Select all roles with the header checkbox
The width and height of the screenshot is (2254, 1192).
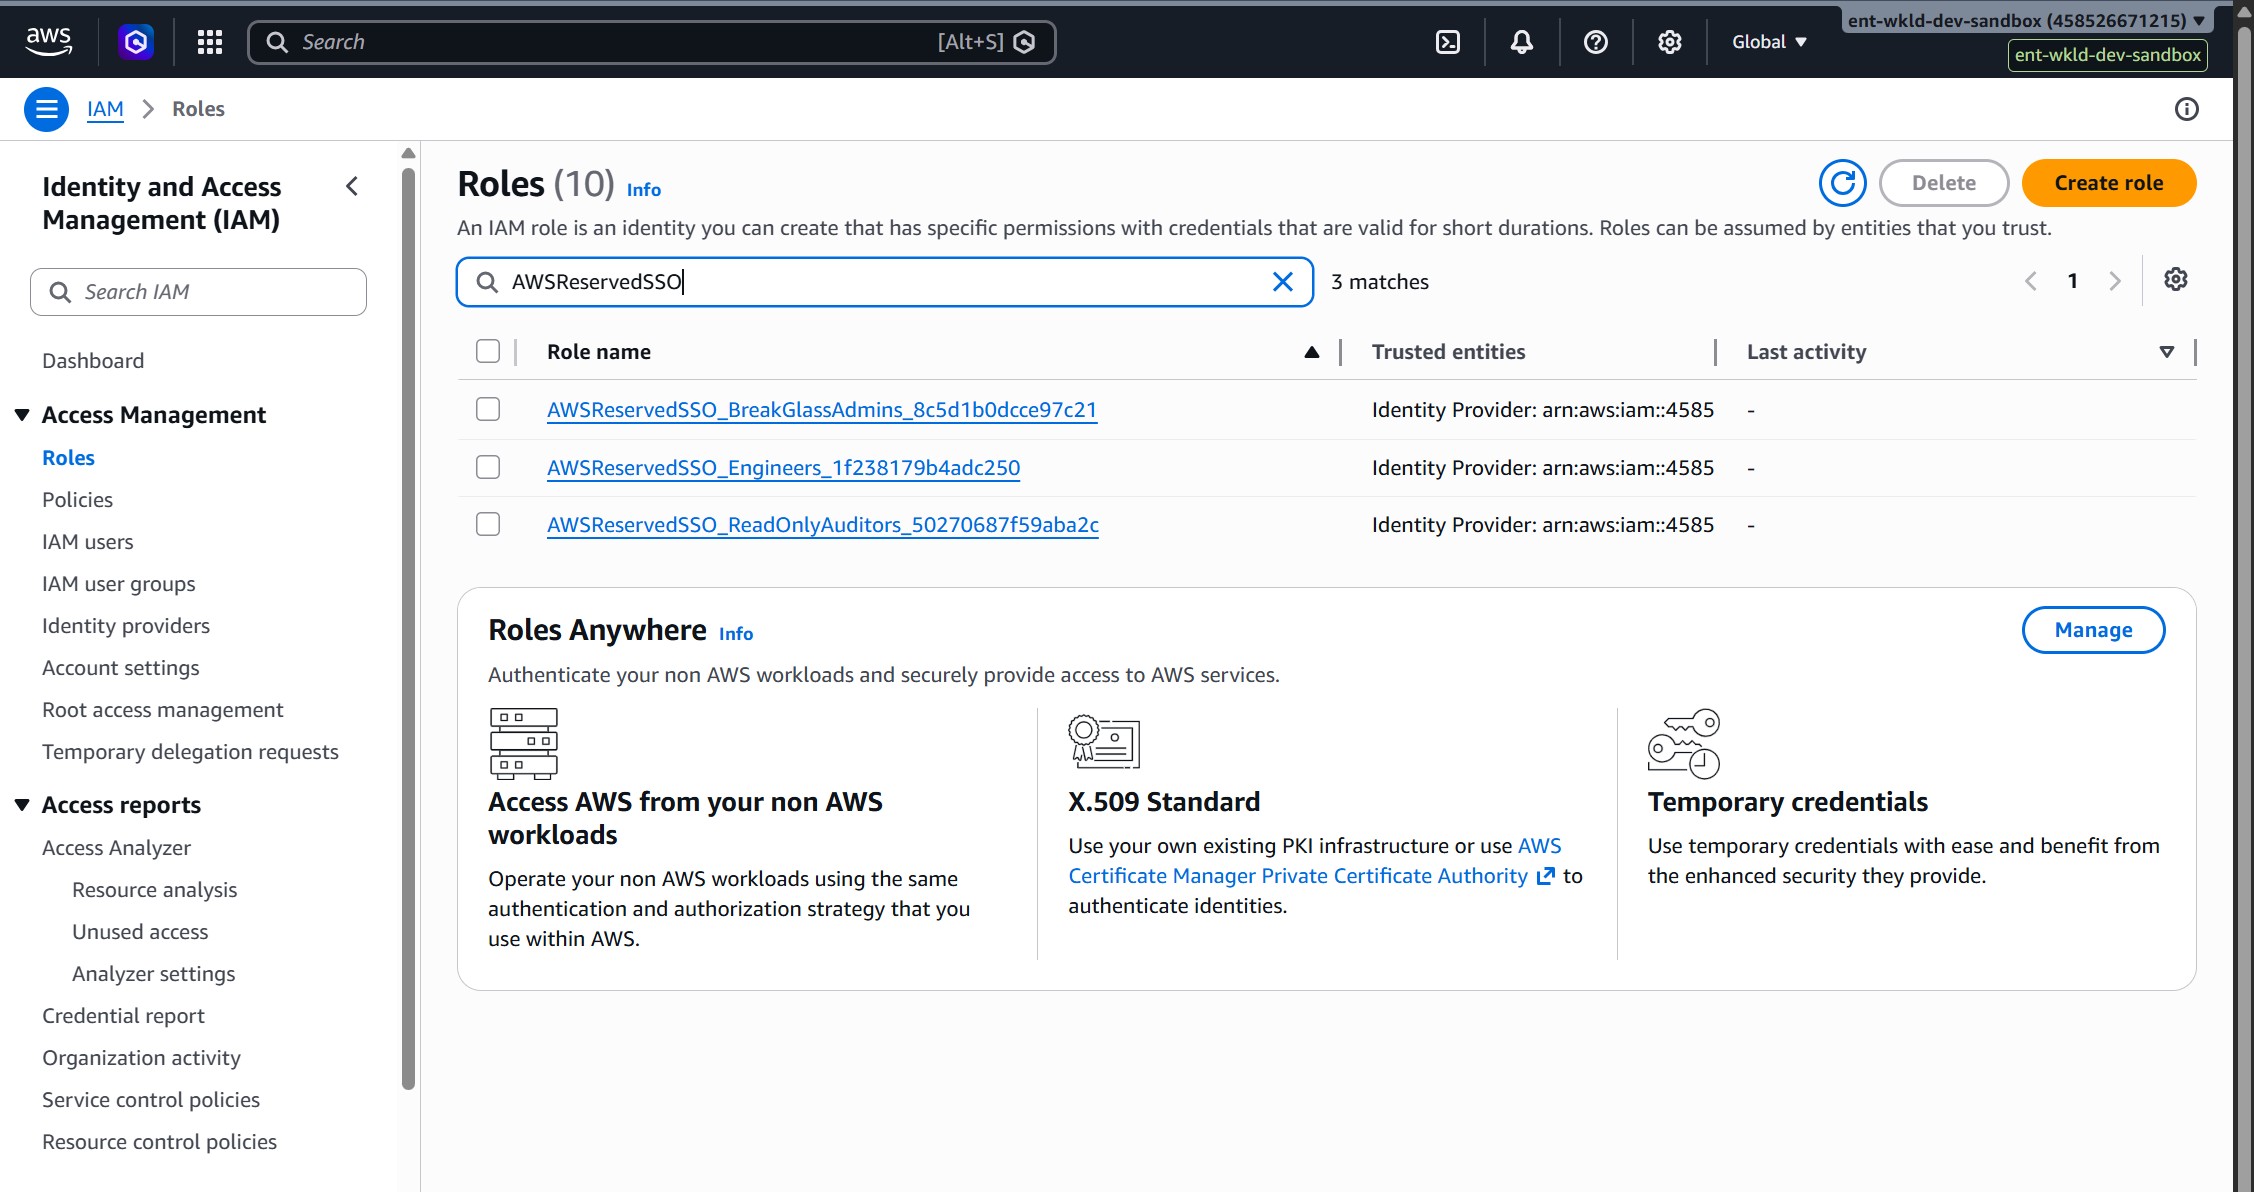click(x=487, y=351)
